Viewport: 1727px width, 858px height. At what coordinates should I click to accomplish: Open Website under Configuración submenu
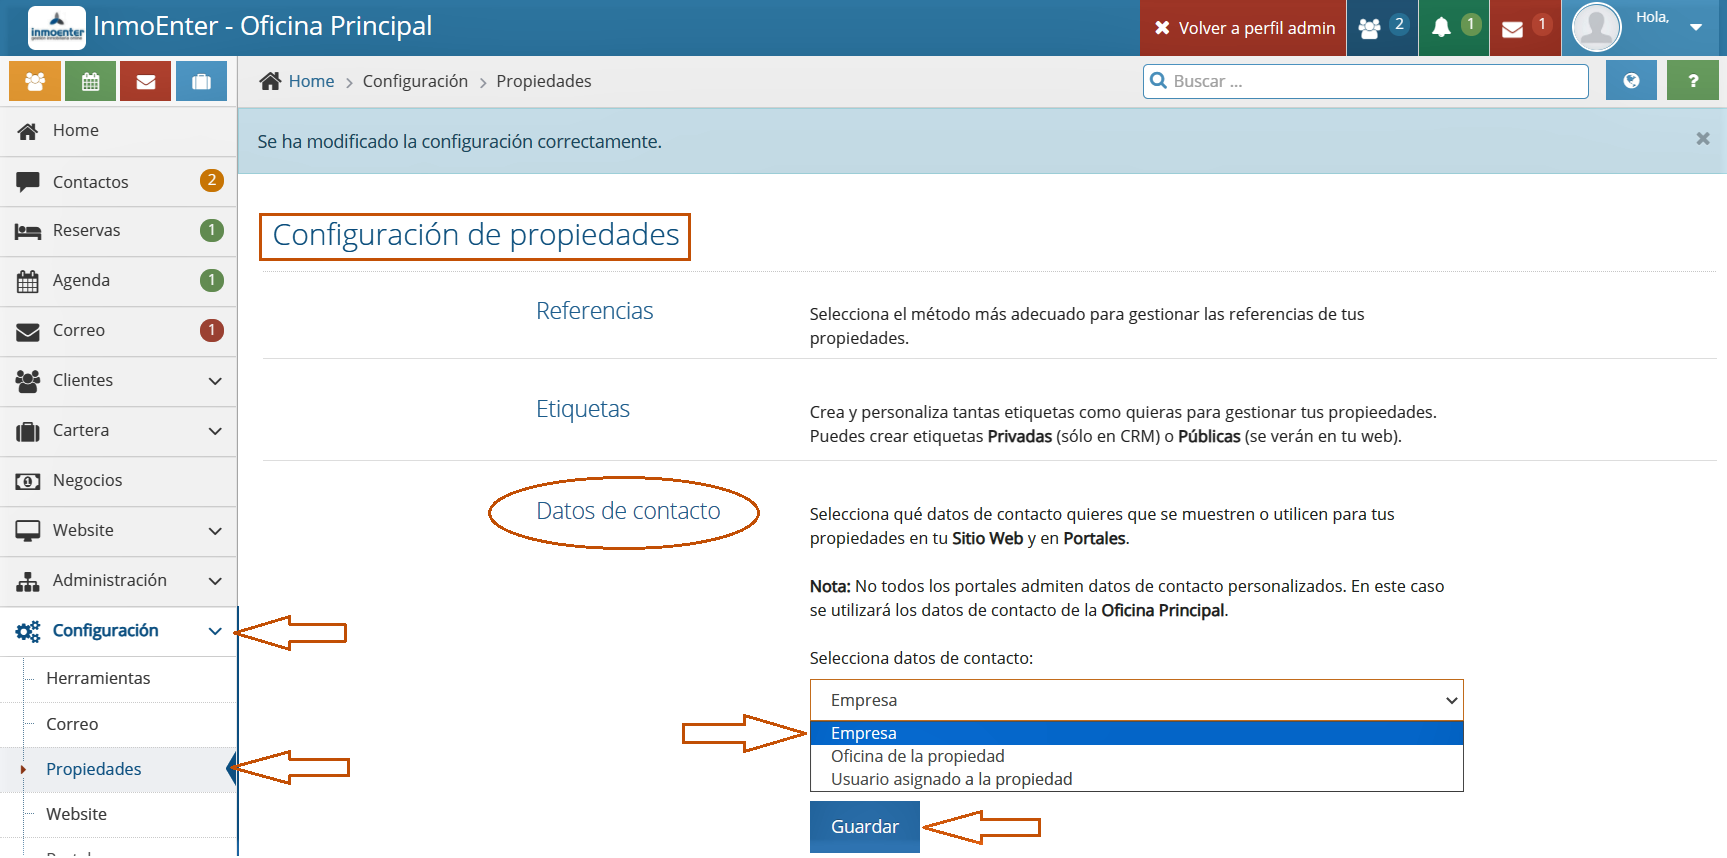119,814
